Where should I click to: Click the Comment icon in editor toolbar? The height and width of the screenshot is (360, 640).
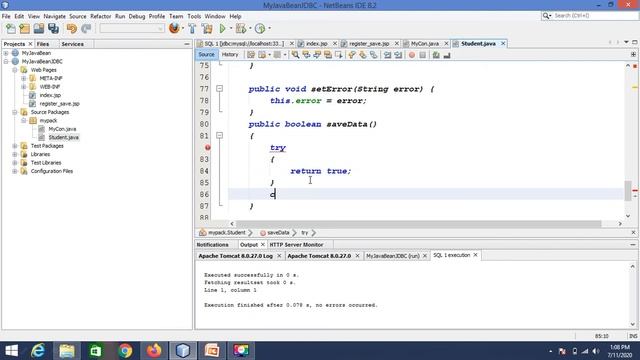[x=436, y=55]
